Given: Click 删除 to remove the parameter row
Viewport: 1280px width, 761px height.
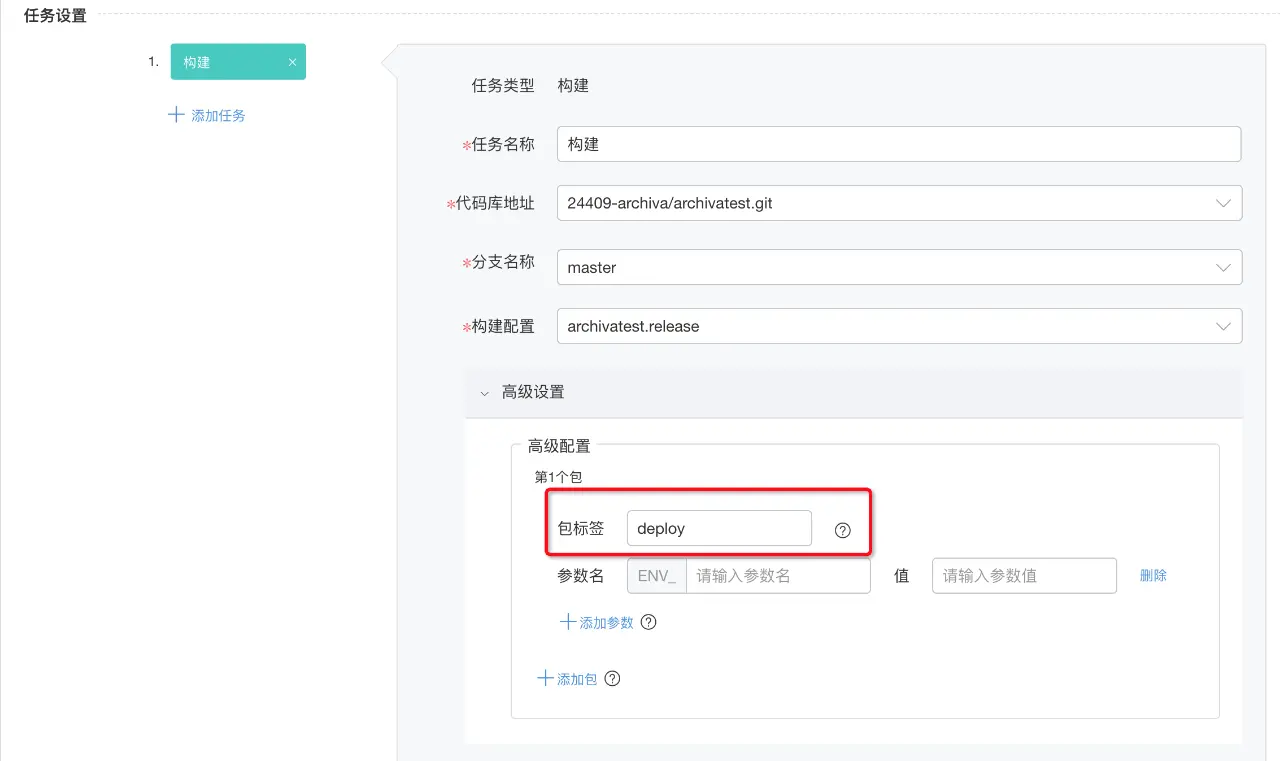Looking at the screenshot, I should click(x=1153, y=575).
